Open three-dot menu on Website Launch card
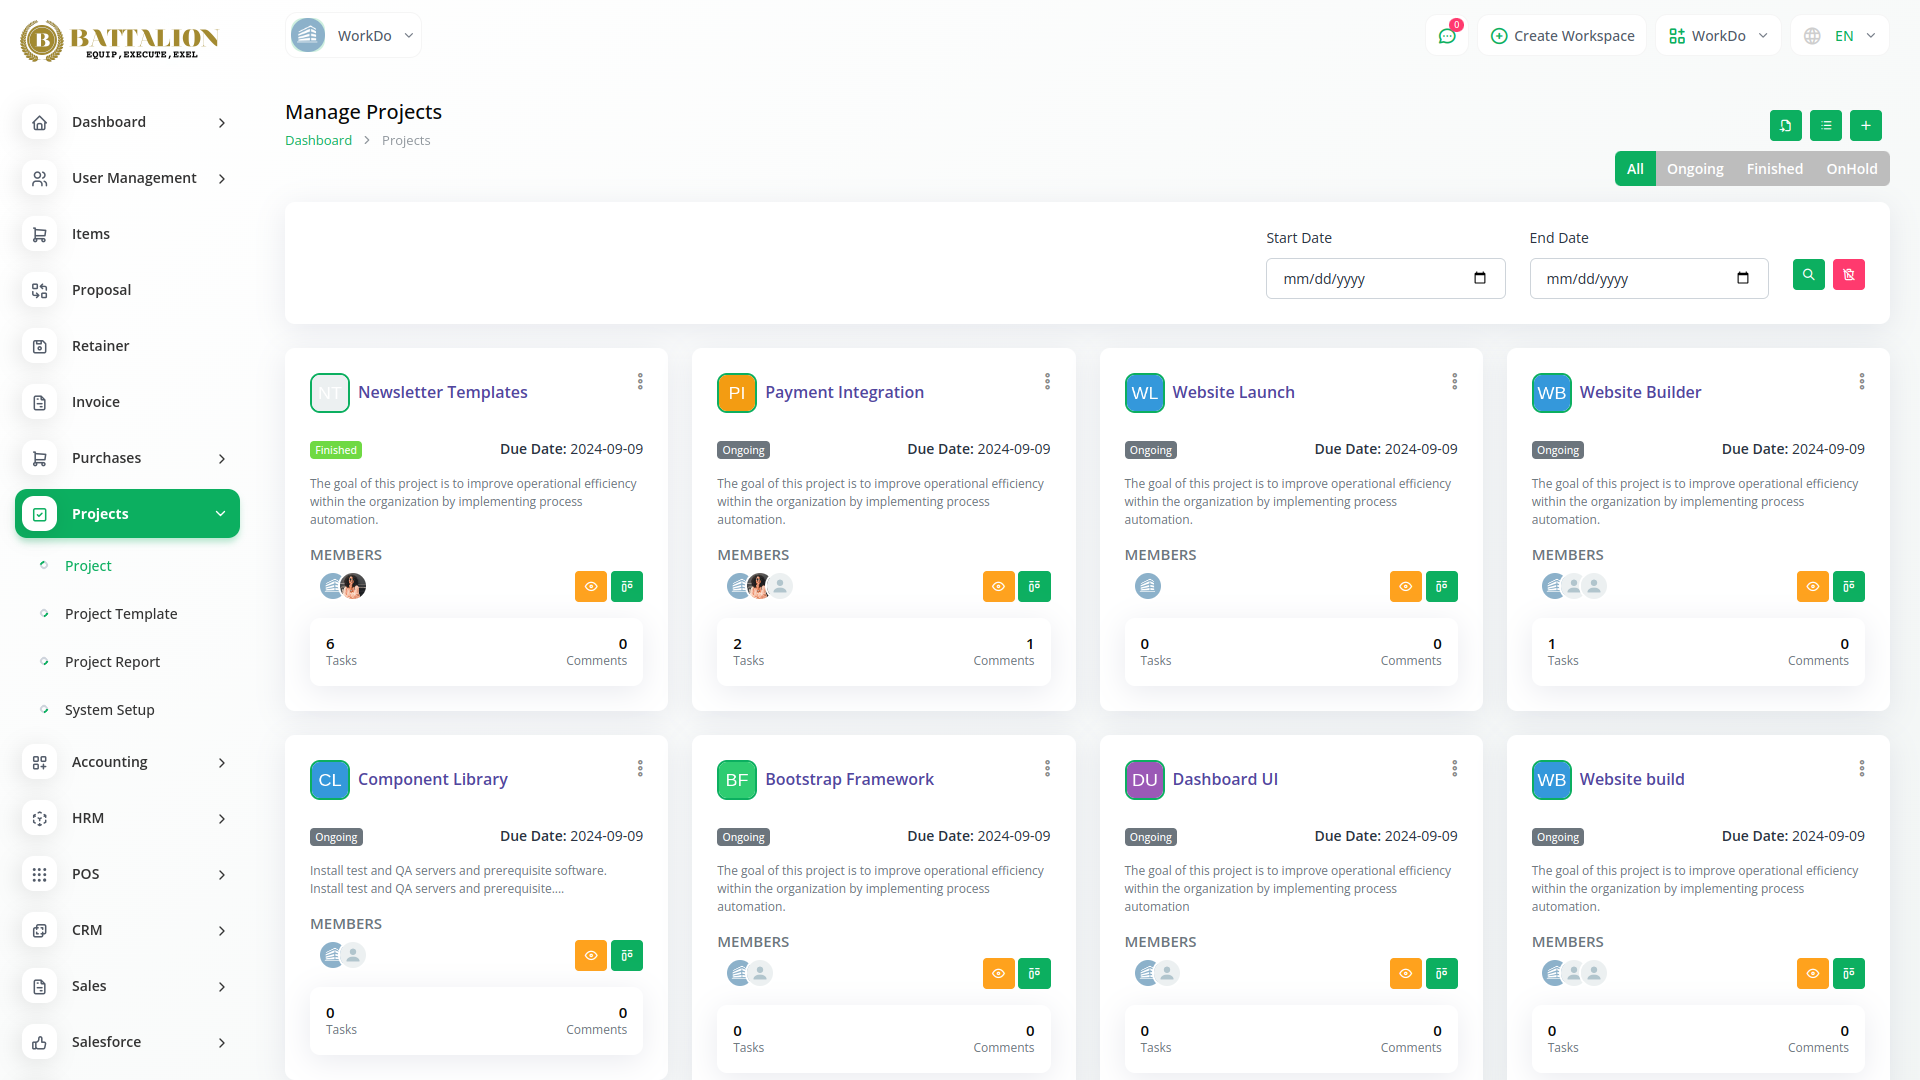The image size is (1920, 1080). pos(1454,382)
